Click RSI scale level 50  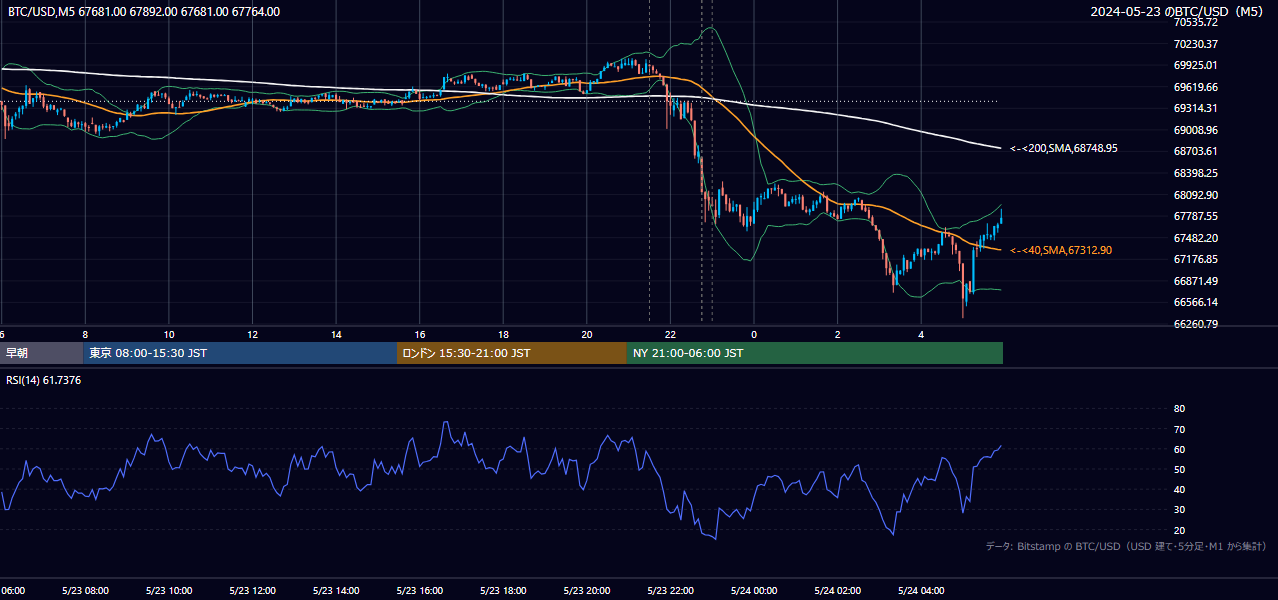click(1179, 469)
